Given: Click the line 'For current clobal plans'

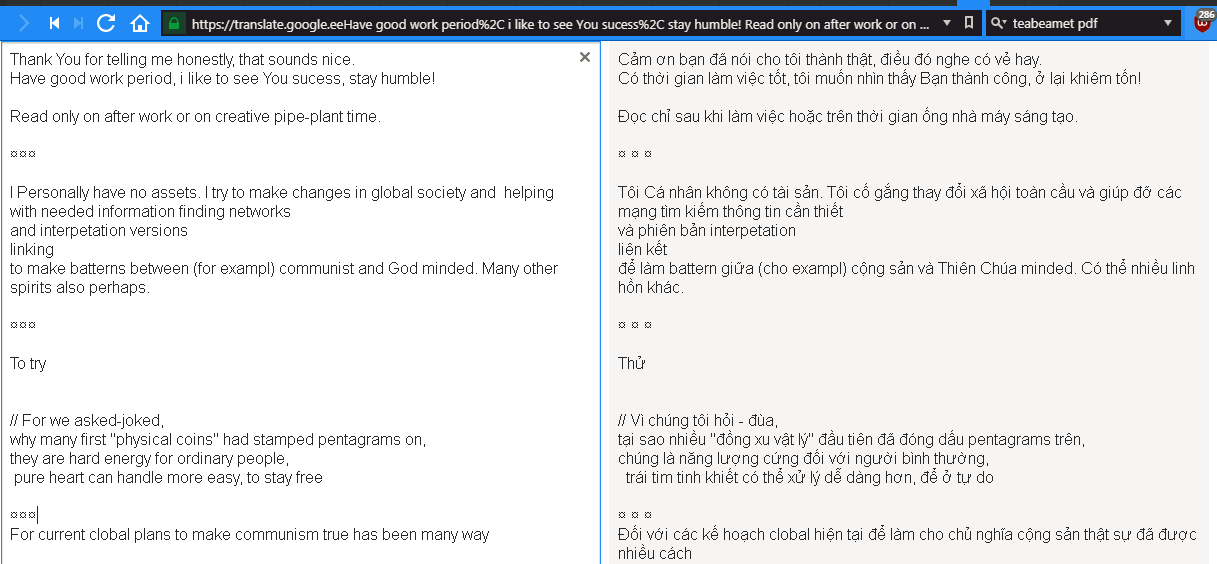Looking at the screenshot, I should (250, 535).
